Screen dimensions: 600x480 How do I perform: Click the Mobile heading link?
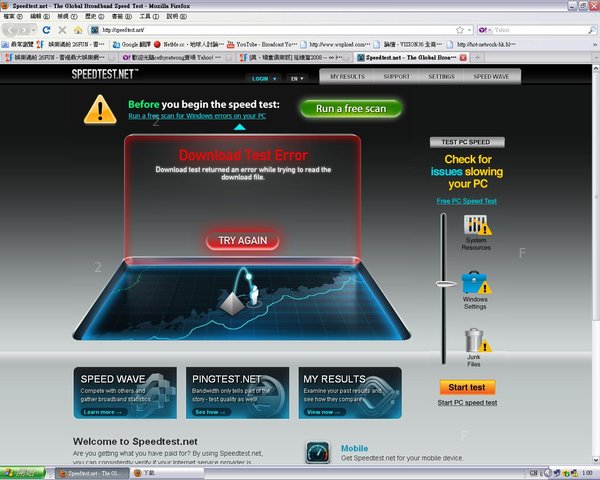click(x=354, y=448)
